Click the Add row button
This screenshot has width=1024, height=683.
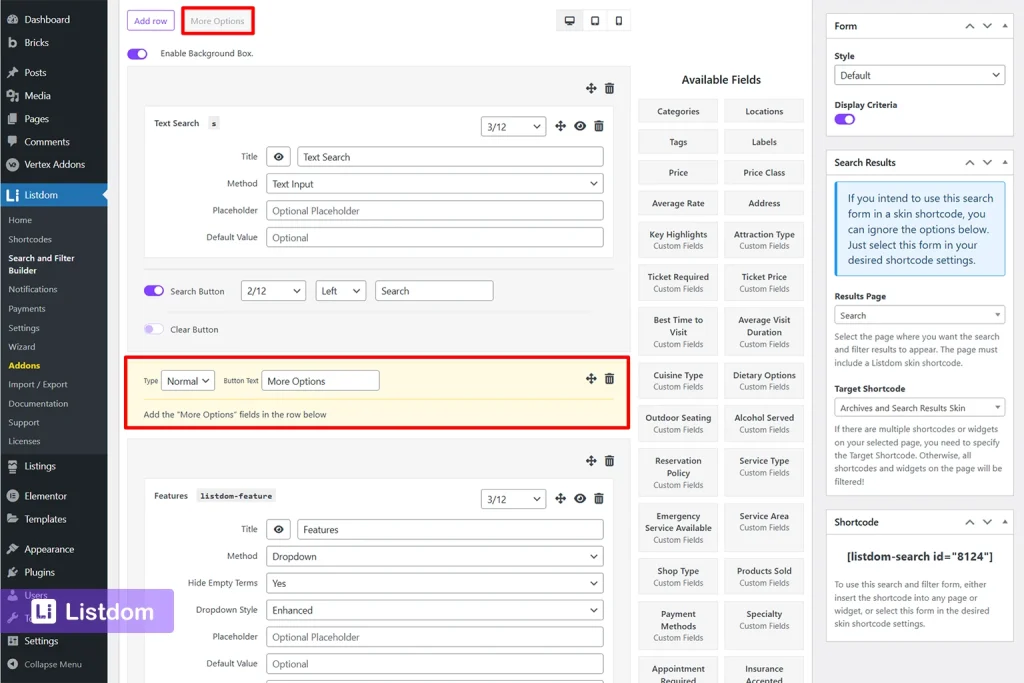[x=150, y=20]
